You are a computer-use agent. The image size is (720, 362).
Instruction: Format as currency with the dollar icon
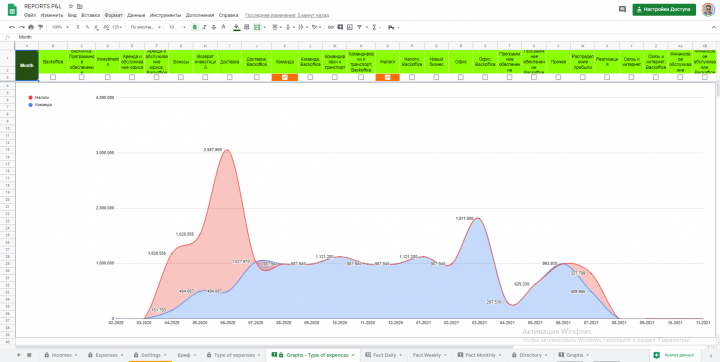tap(78, 28)
